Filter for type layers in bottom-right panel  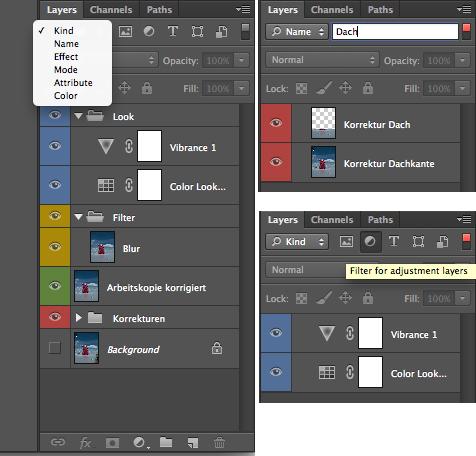click(394, 241)
